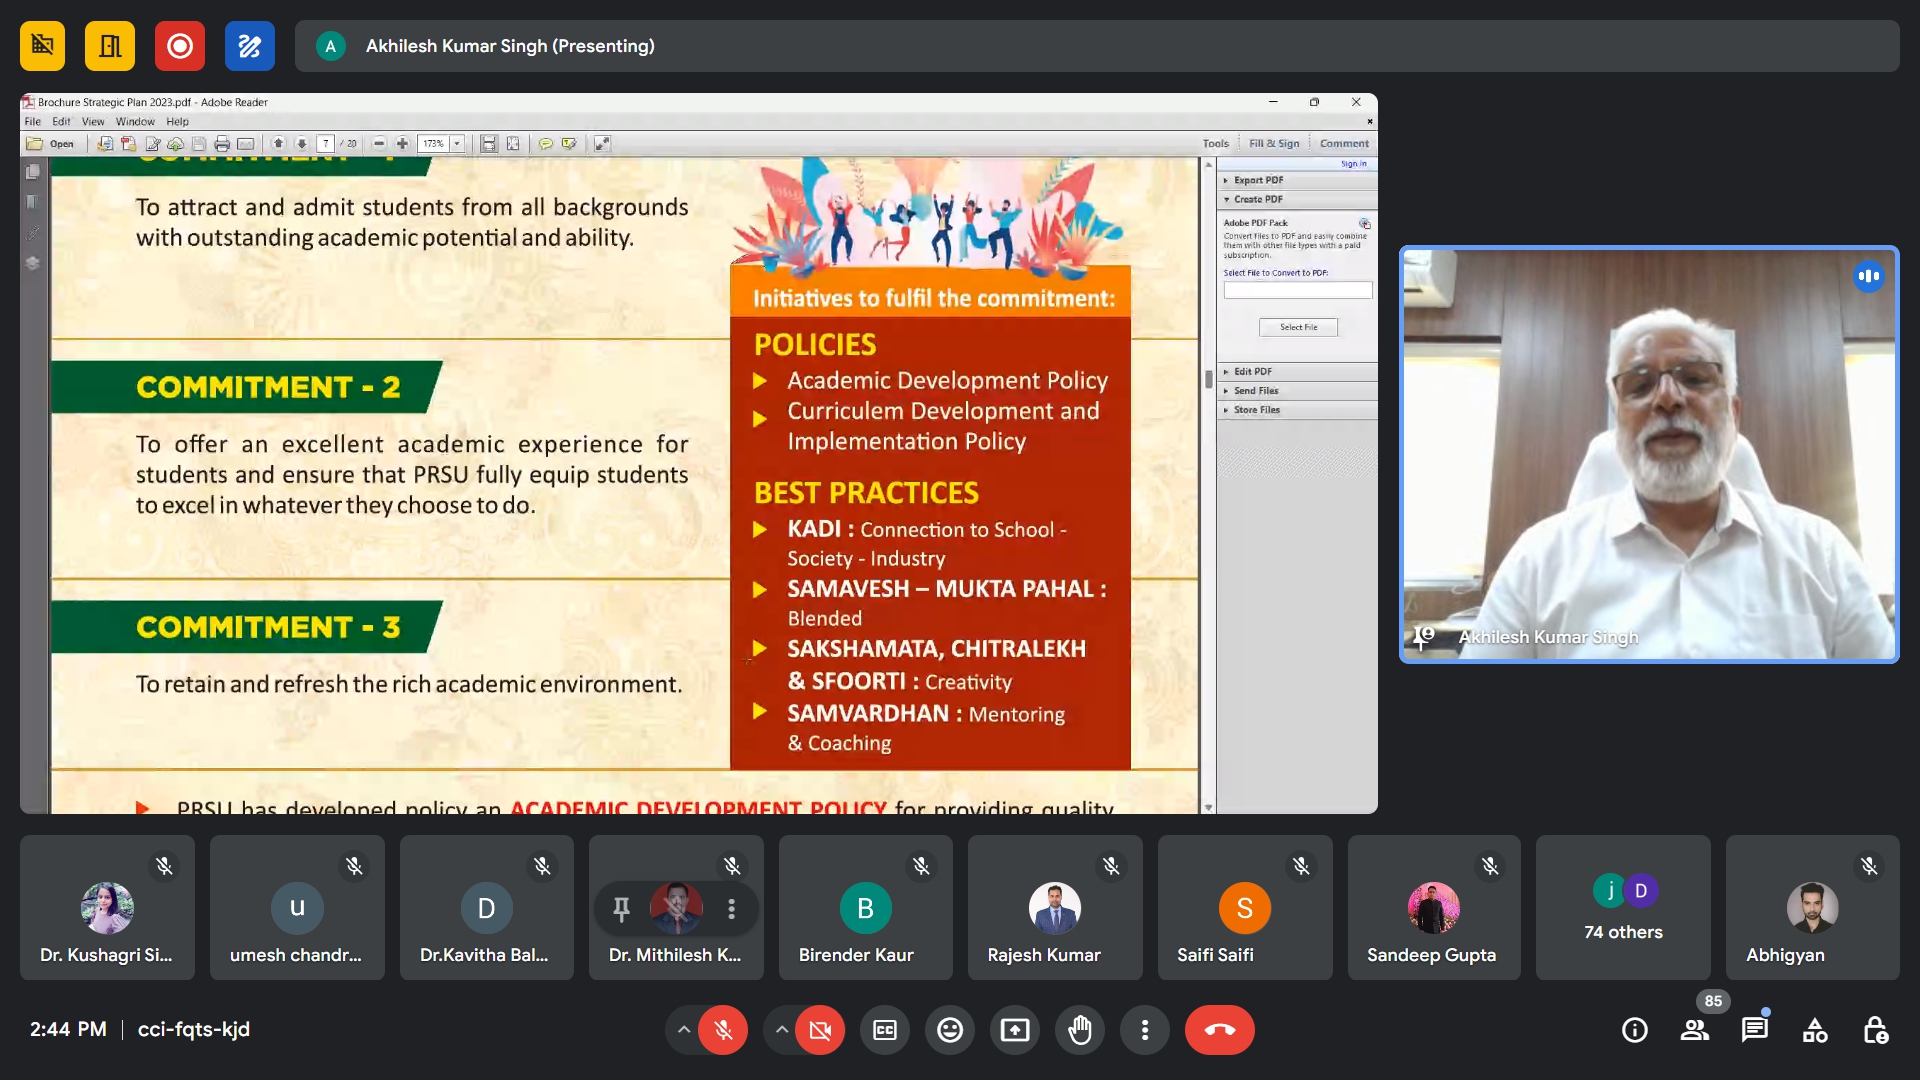Unpin Dr. Mithilesh participant tile

click(621, 908)
